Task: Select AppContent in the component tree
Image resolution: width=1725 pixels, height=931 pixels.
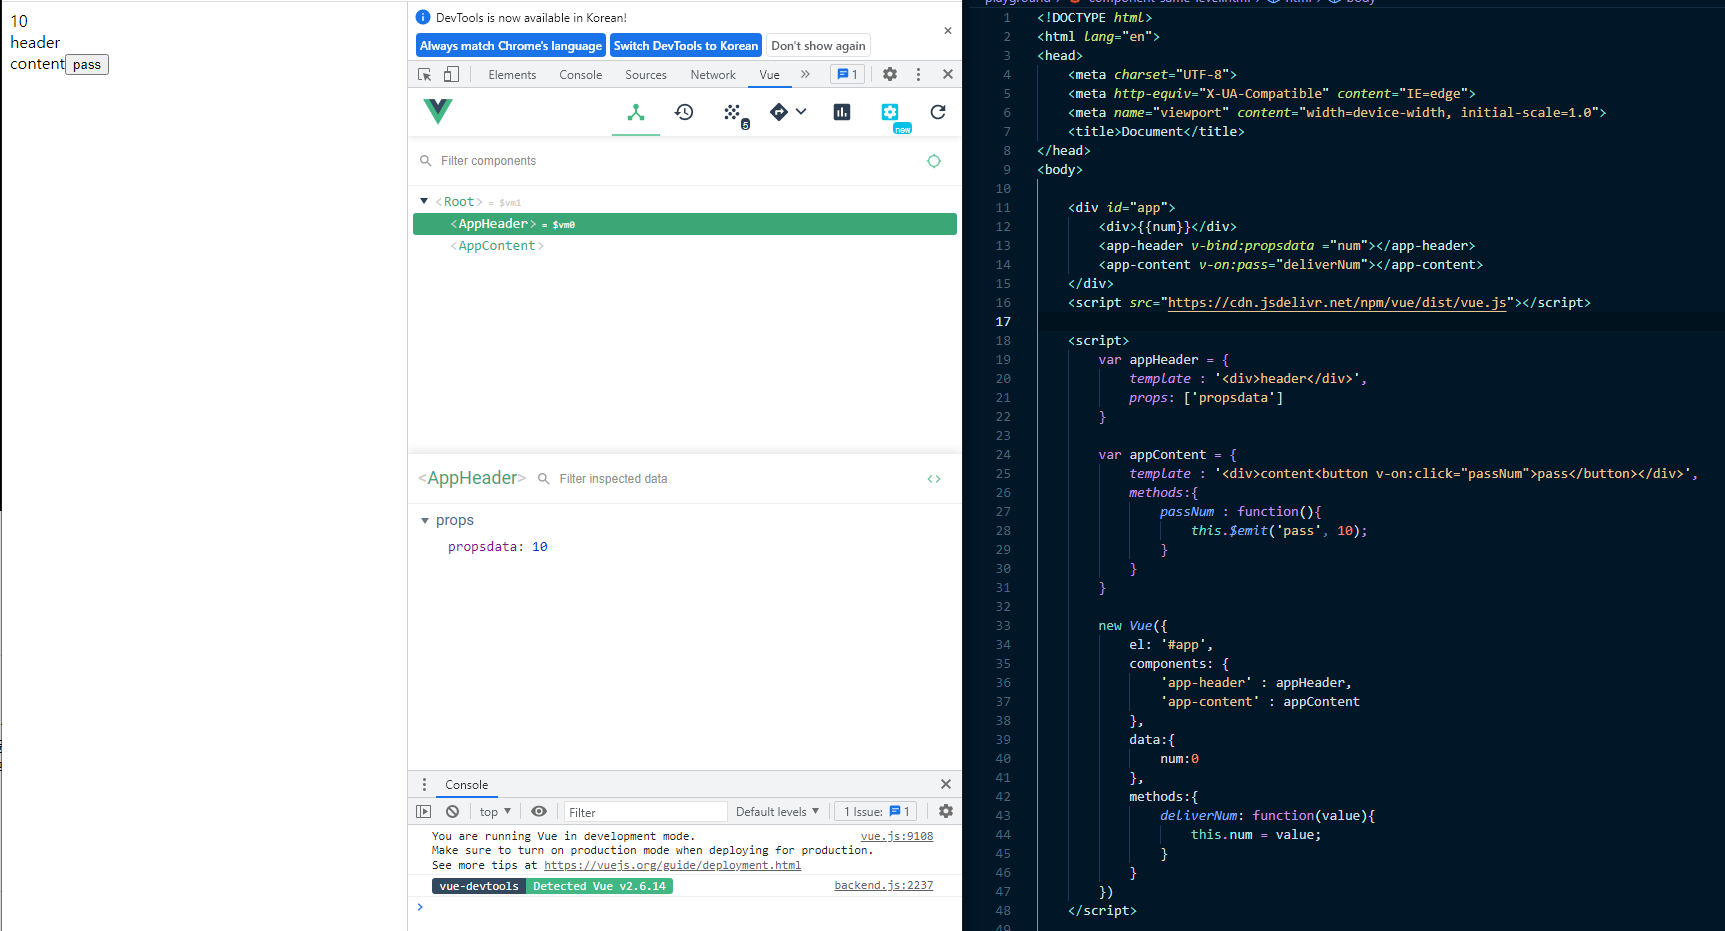Action: pos(684,246)
